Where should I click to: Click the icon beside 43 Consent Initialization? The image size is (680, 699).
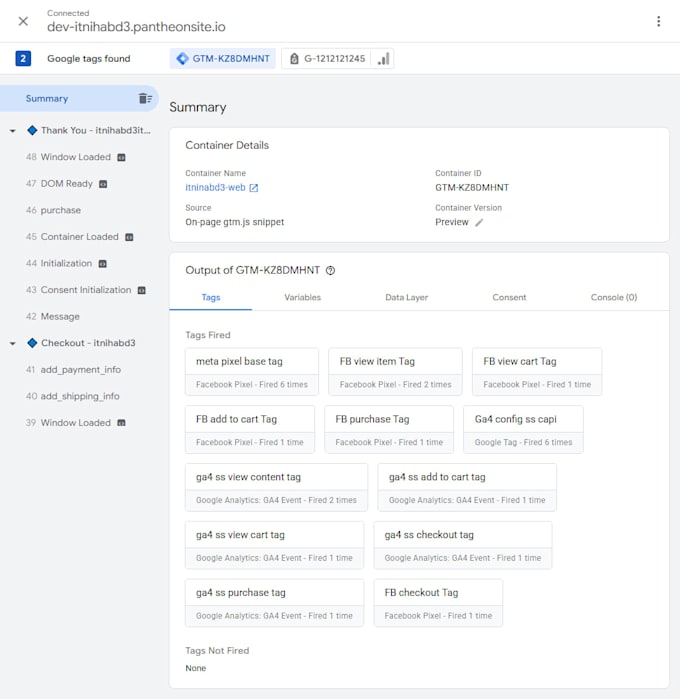[x=142, y=290]
